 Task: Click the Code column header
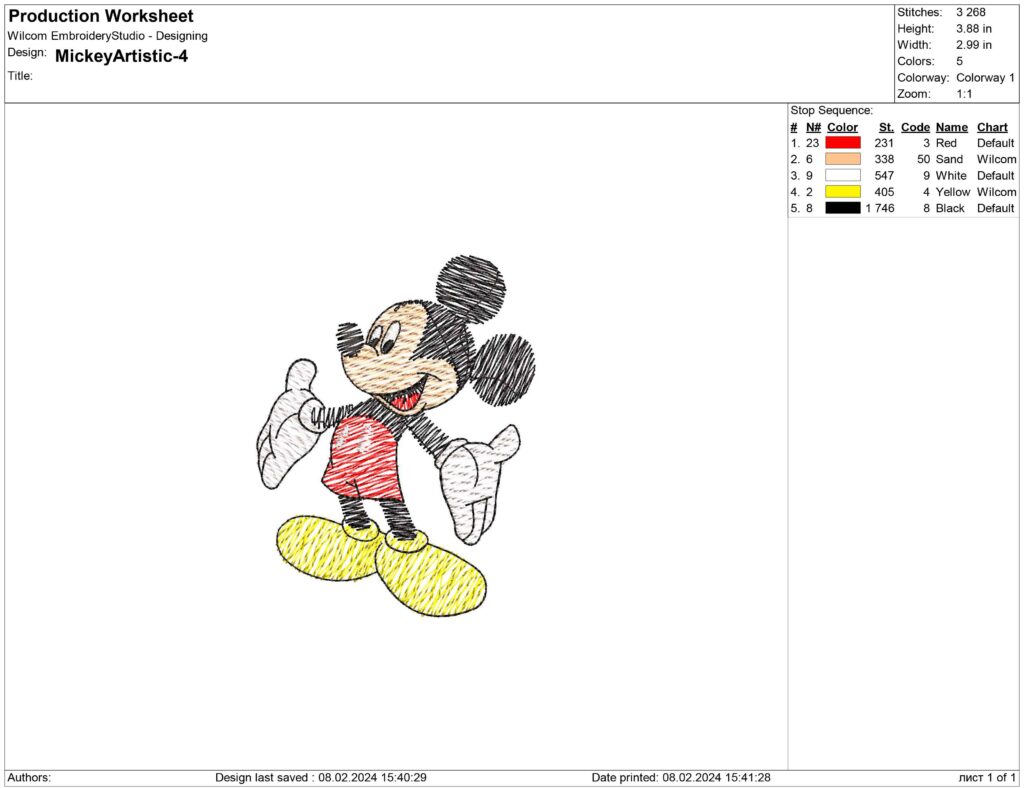pyautogui.click(x=916, y=127)
